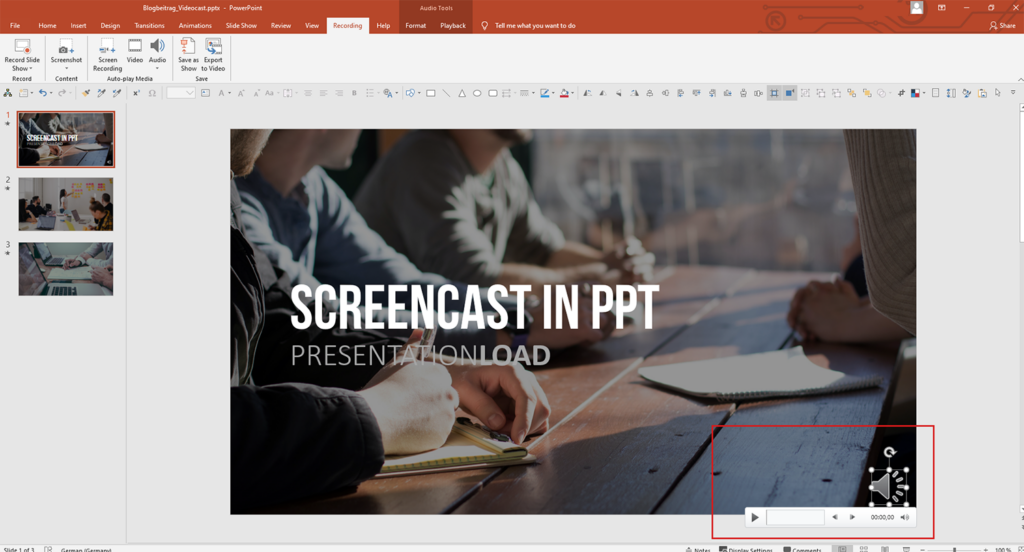1024x552 pixels.
Task: Insert the Omega symbol
Action: 152,93
